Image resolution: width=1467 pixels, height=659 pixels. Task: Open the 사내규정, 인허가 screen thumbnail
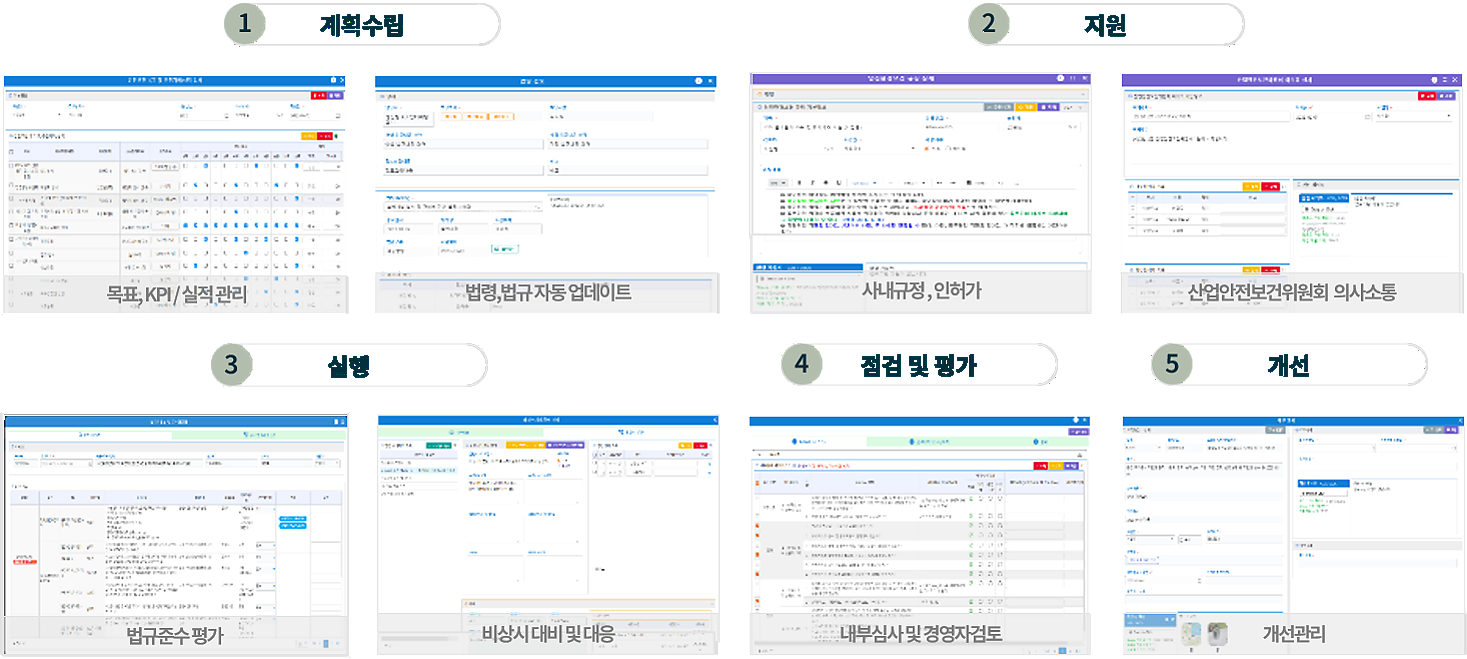click(x=921, y=192)
